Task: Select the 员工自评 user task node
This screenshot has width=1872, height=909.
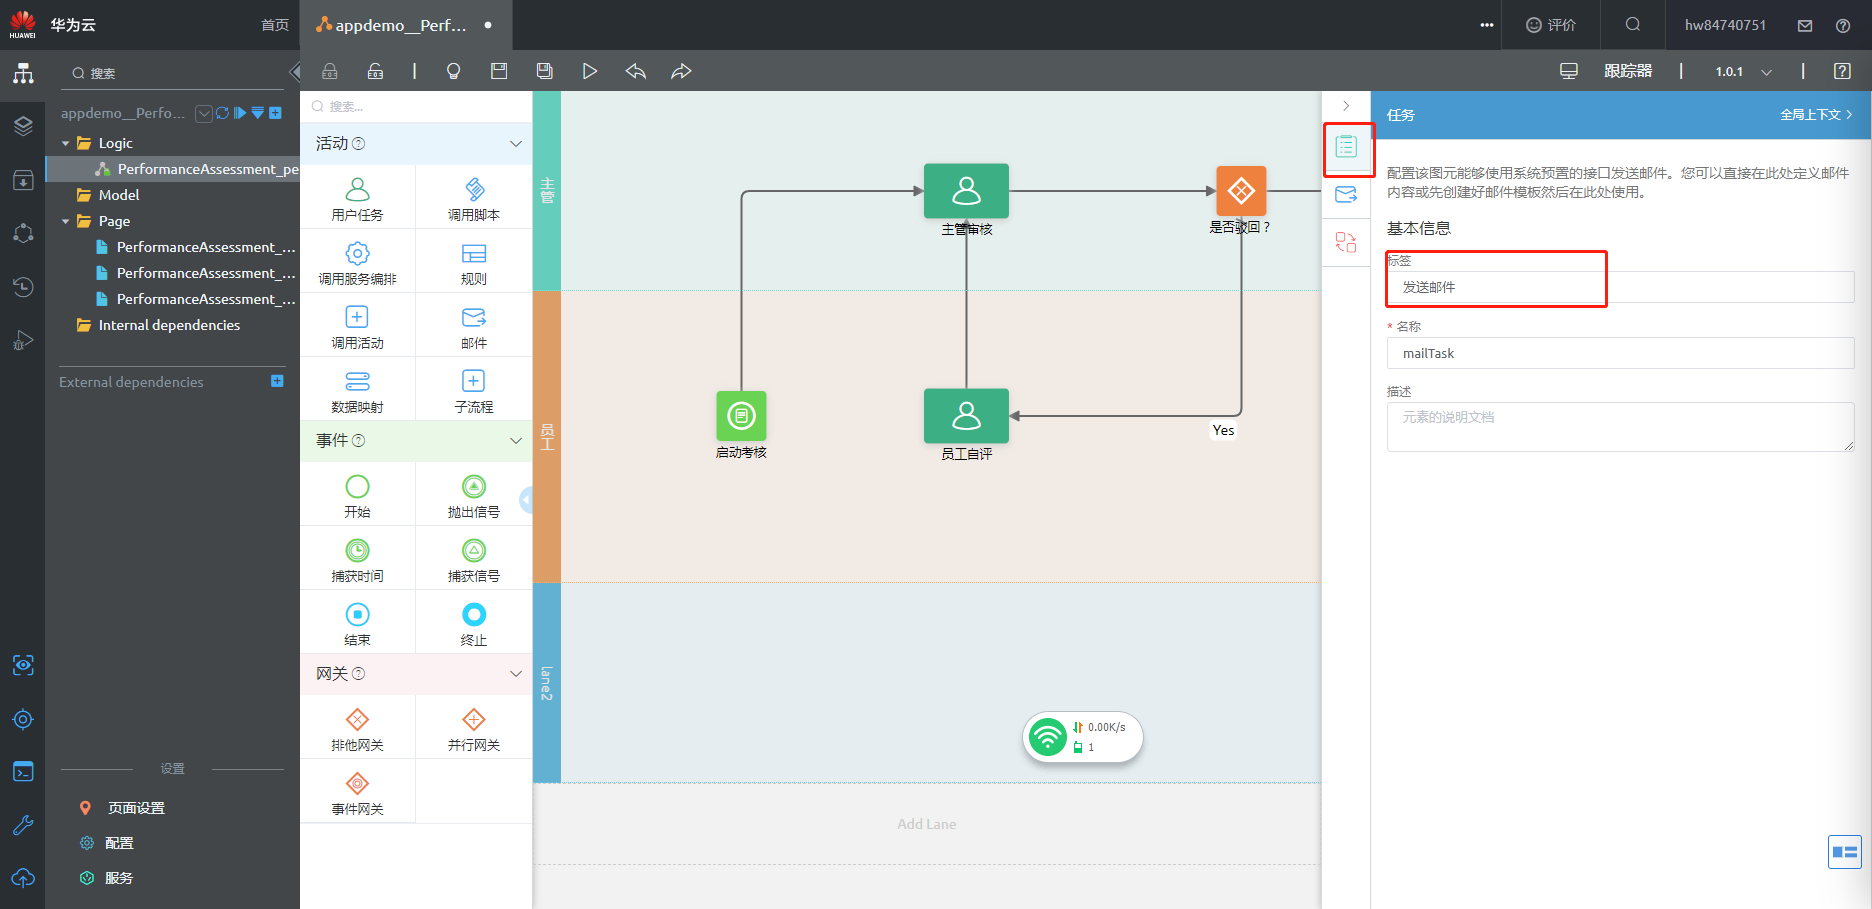Action: [966, 416]
